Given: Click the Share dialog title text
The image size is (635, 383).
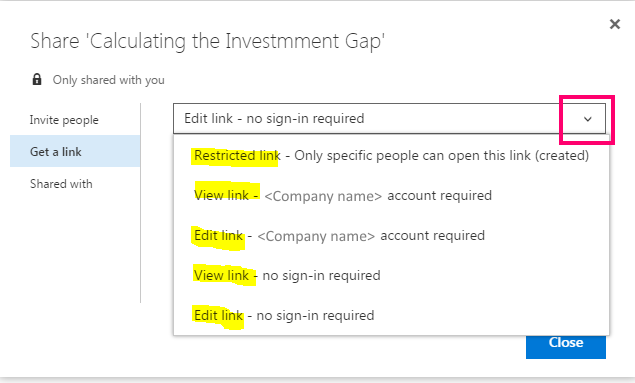Looking at the screenshot, I should [207, 42].
